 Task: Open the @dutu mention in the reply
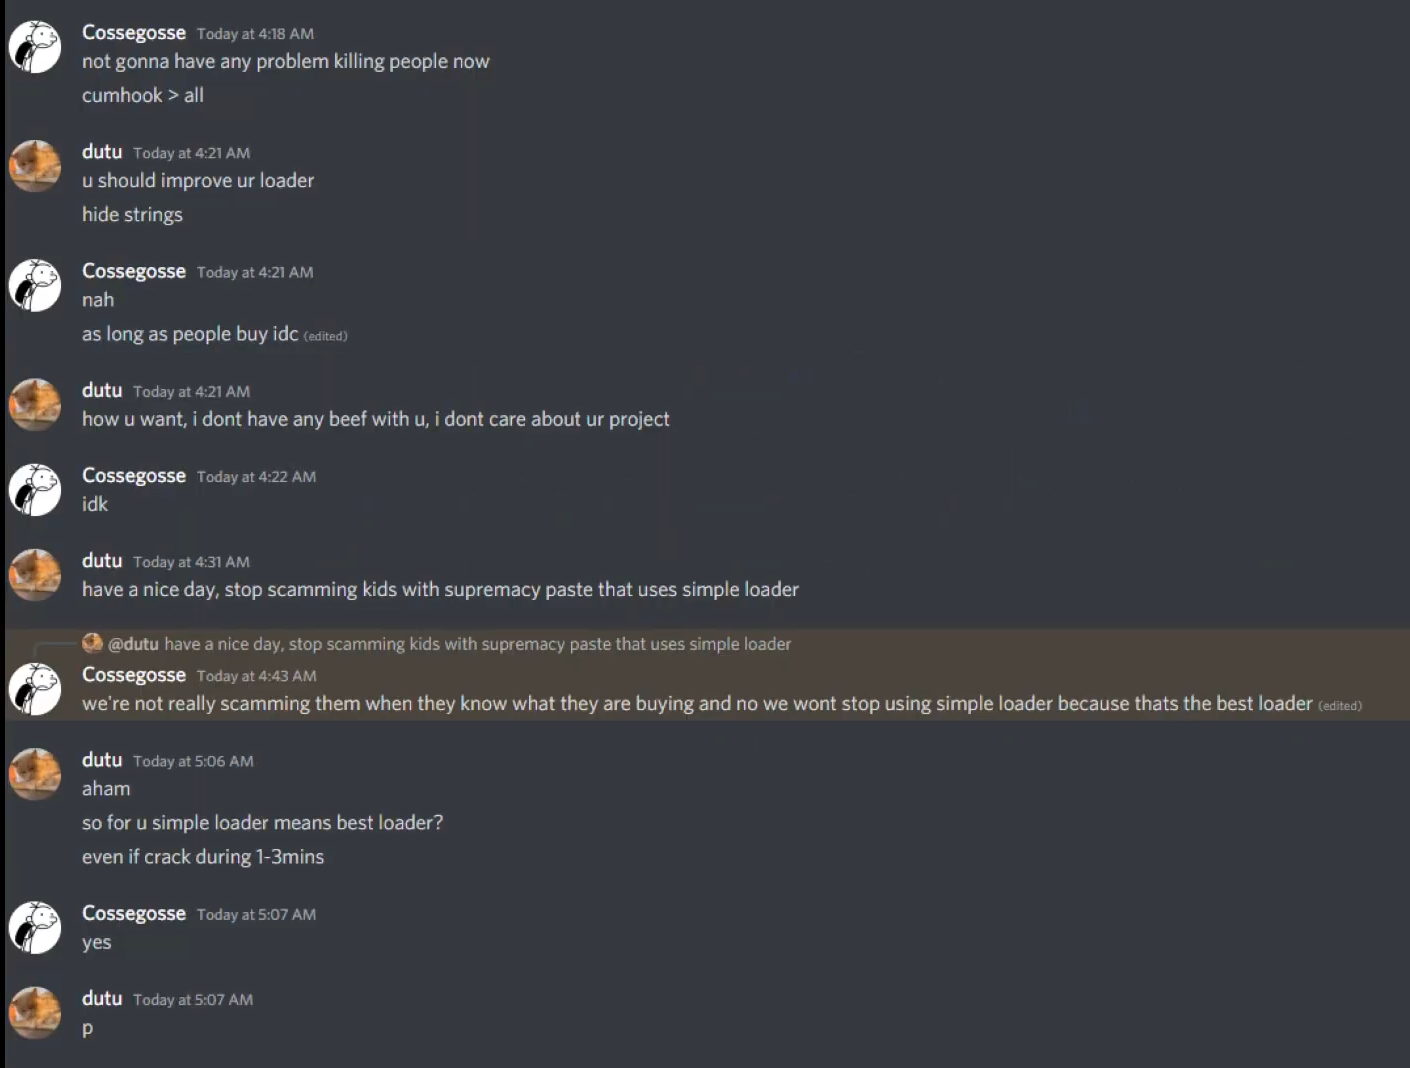pos(133,644)
